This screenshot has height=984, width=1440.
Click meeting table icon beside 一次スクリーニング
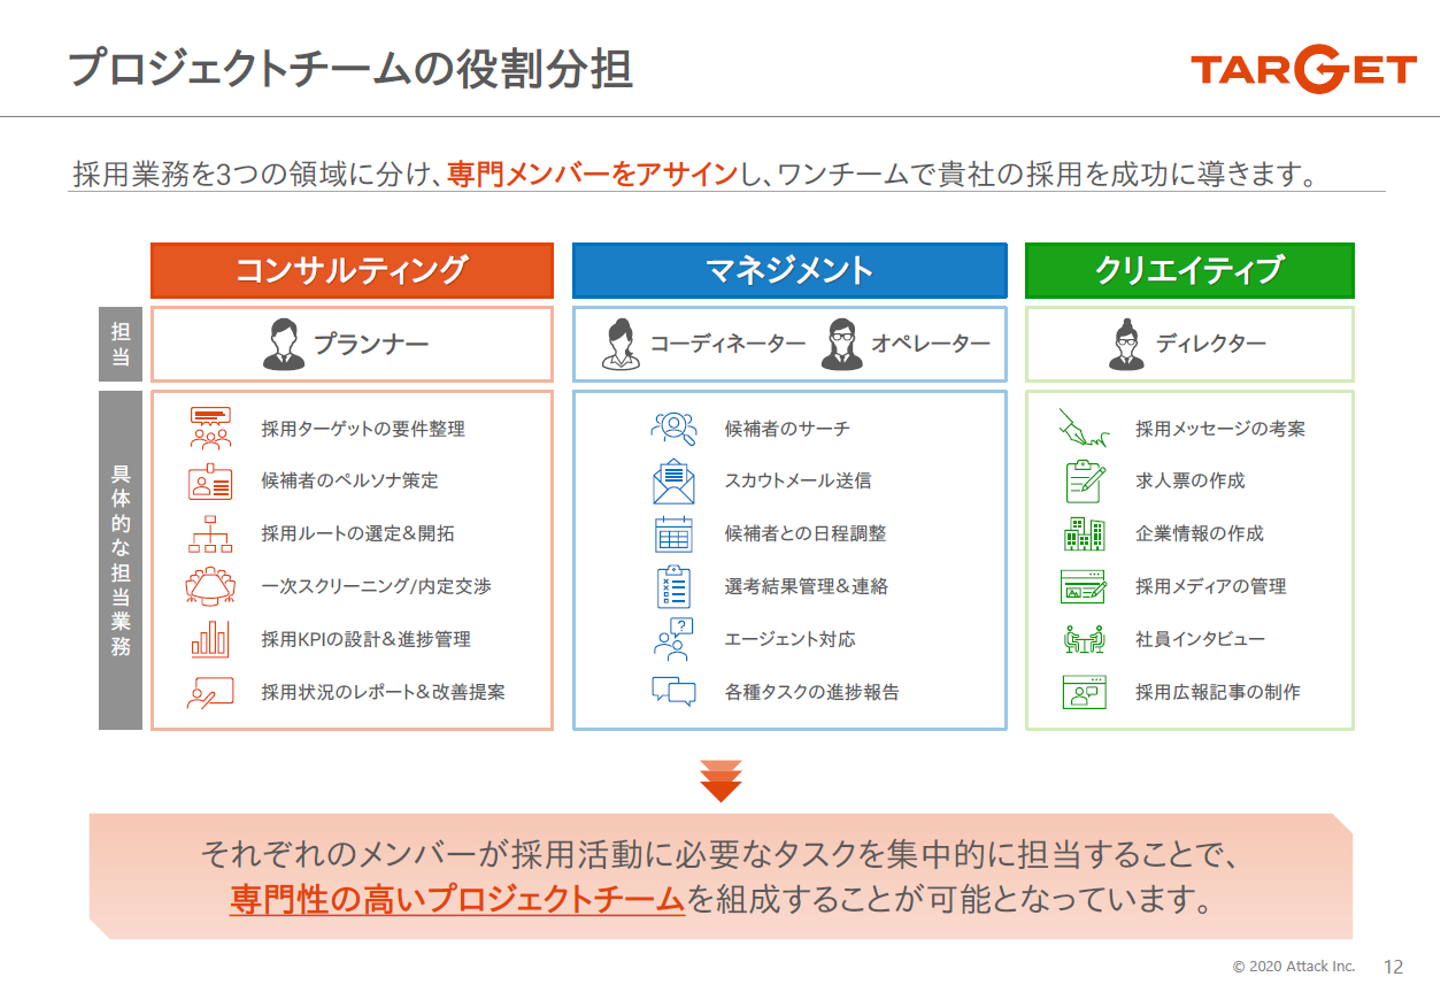coord(210,586)
